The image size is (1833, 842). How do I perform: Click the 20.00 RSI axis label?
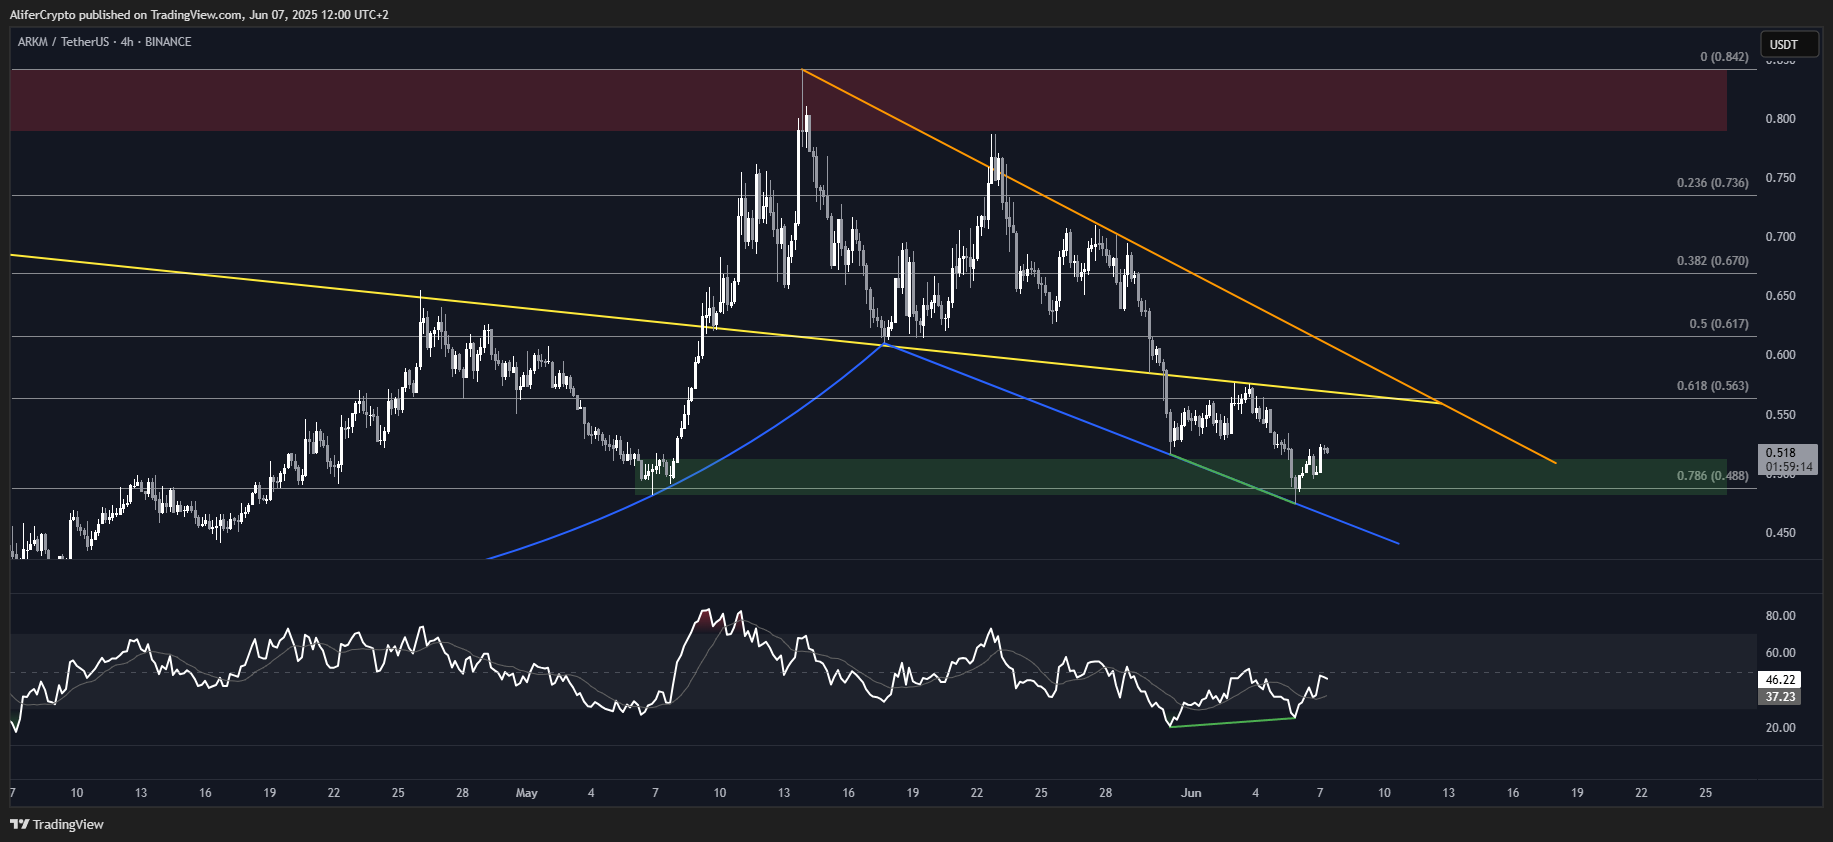tap(1780, 728)
